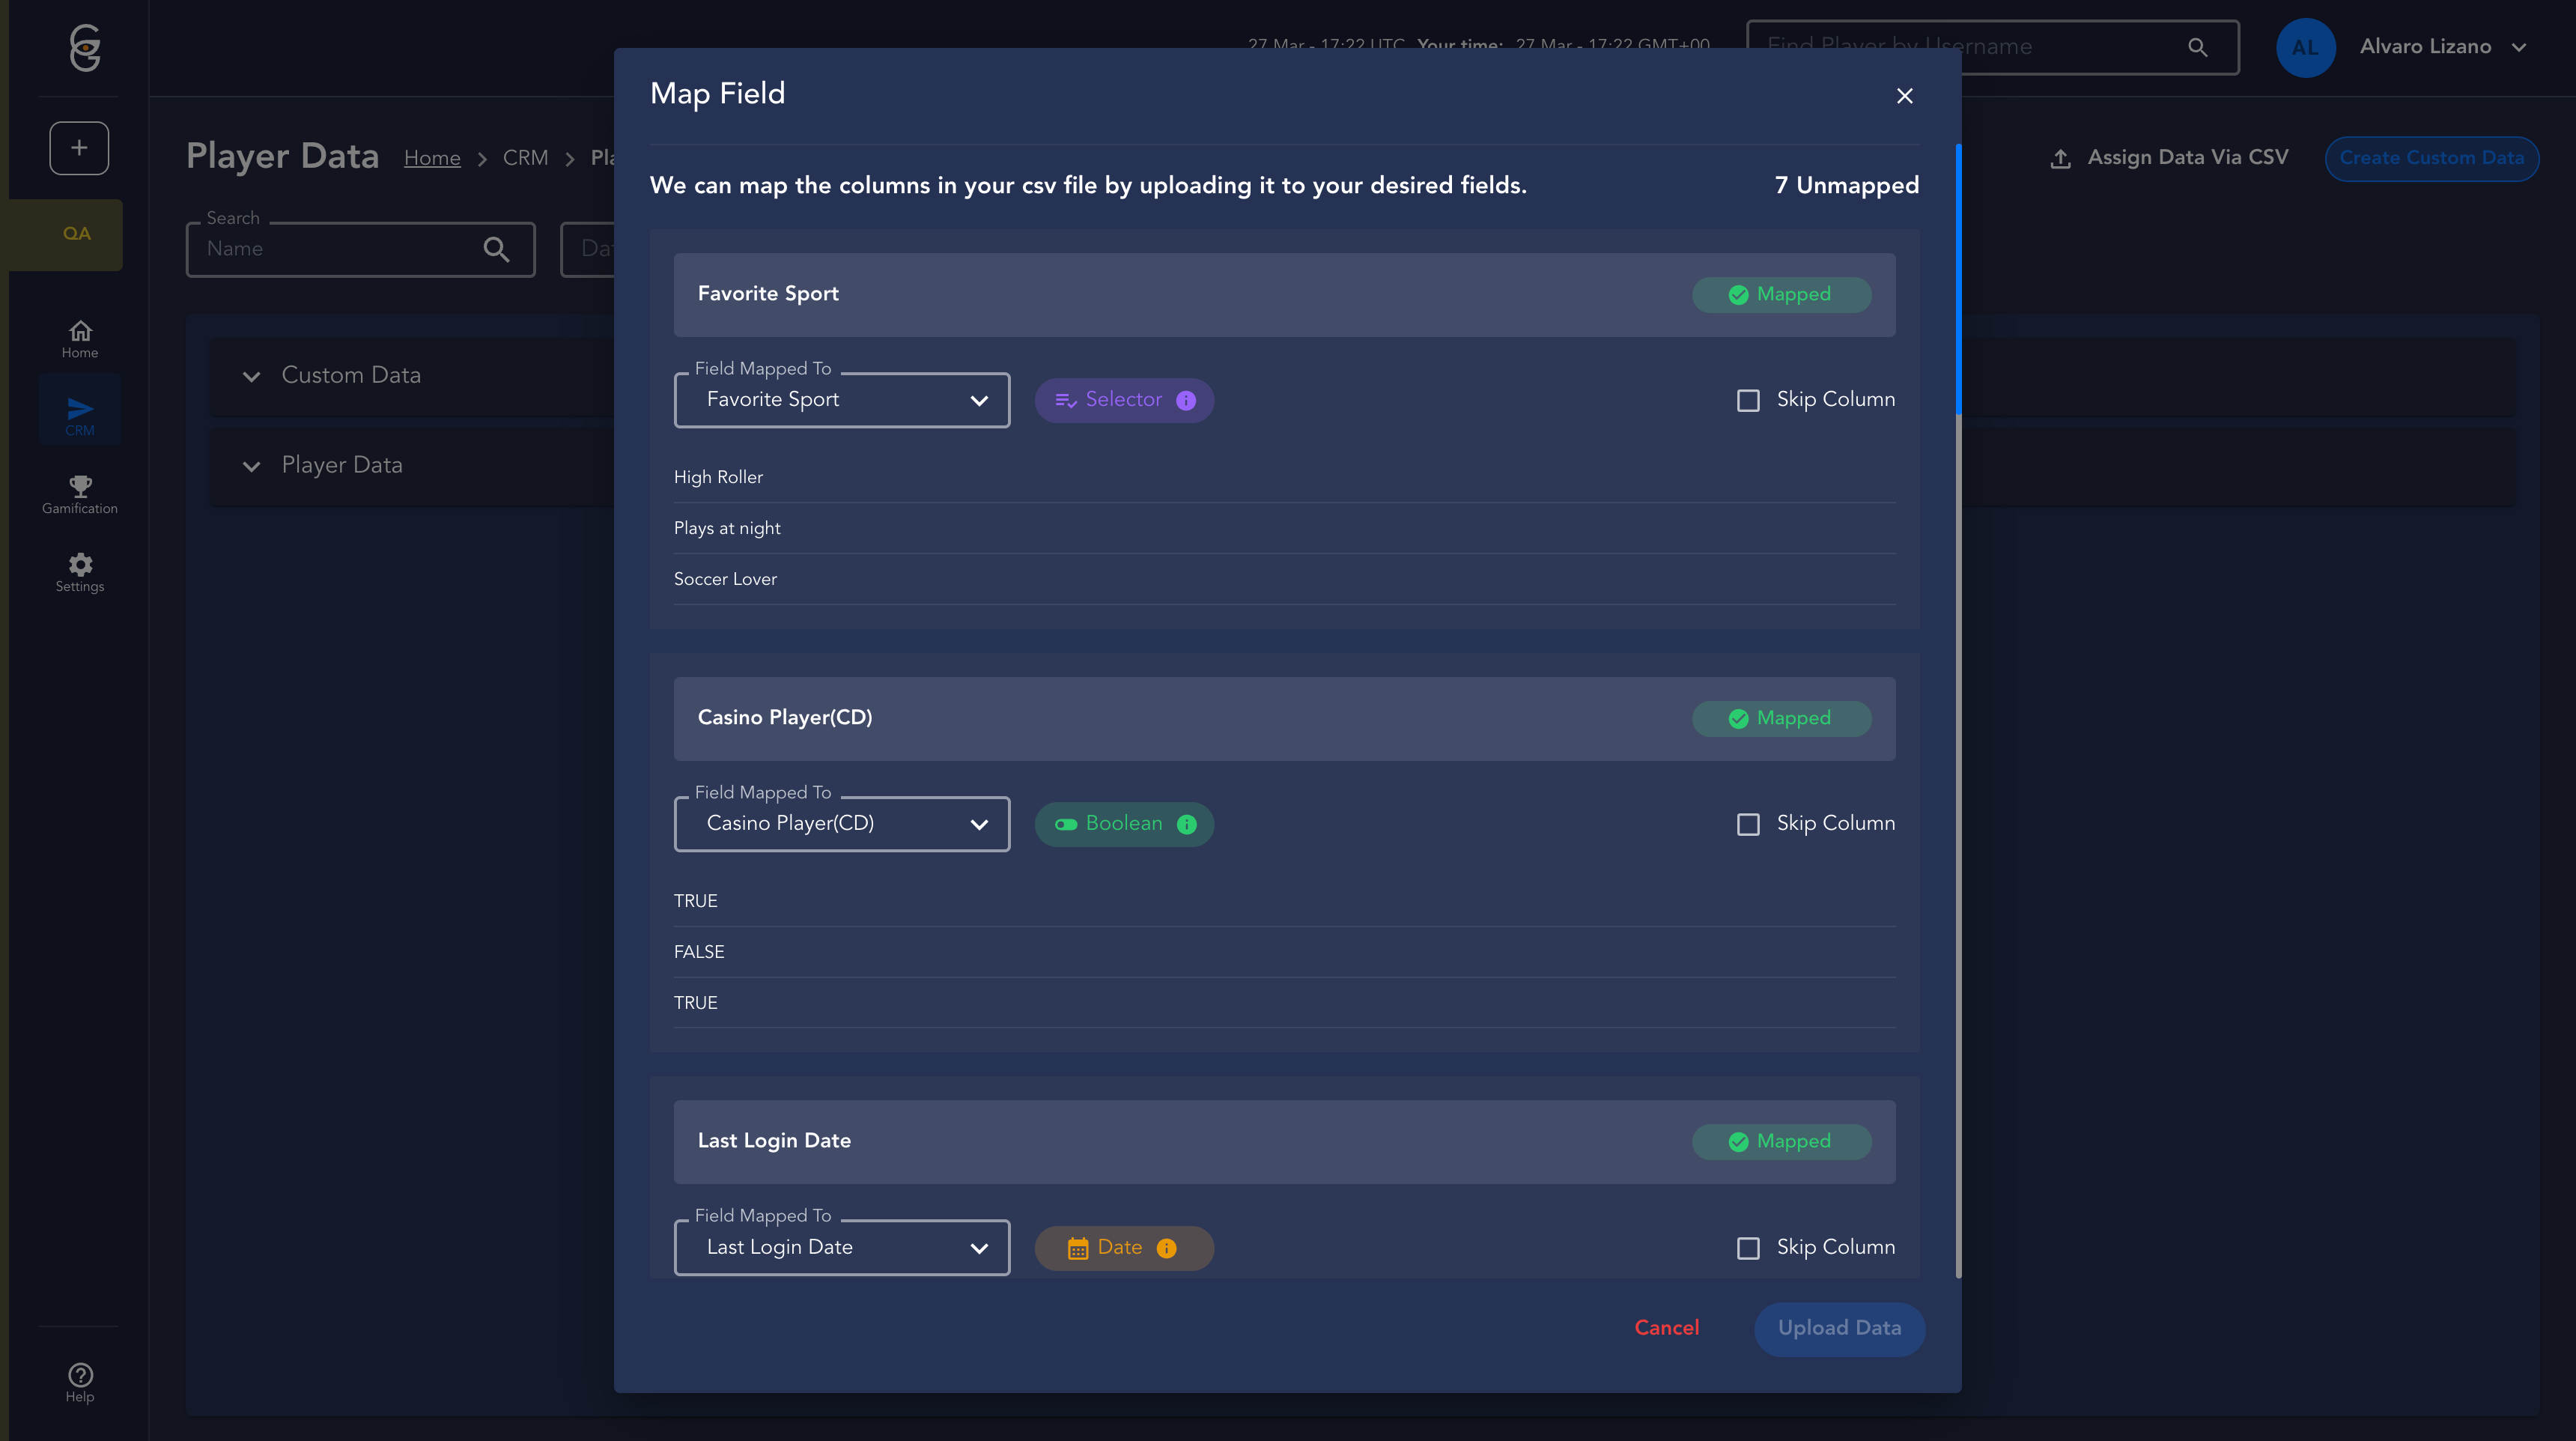Check Skip Column for Casino Player(CD)
This screenshot has width=2576, height=1441.
pyautogui.click(x=1748, y=824)
